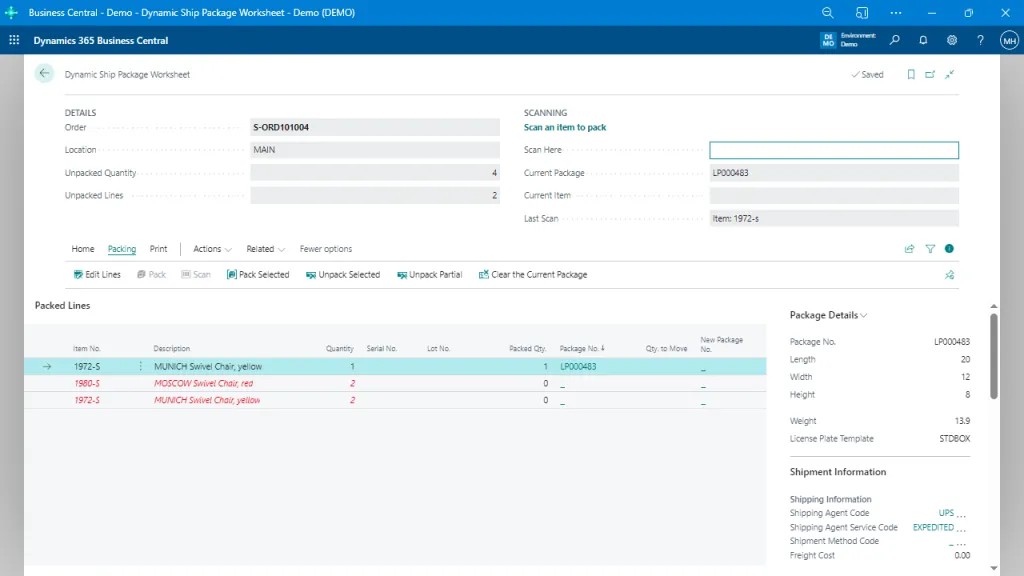Click the bookmark icon near Saved
1024x576 pixels.
click(x=909, y=74)
